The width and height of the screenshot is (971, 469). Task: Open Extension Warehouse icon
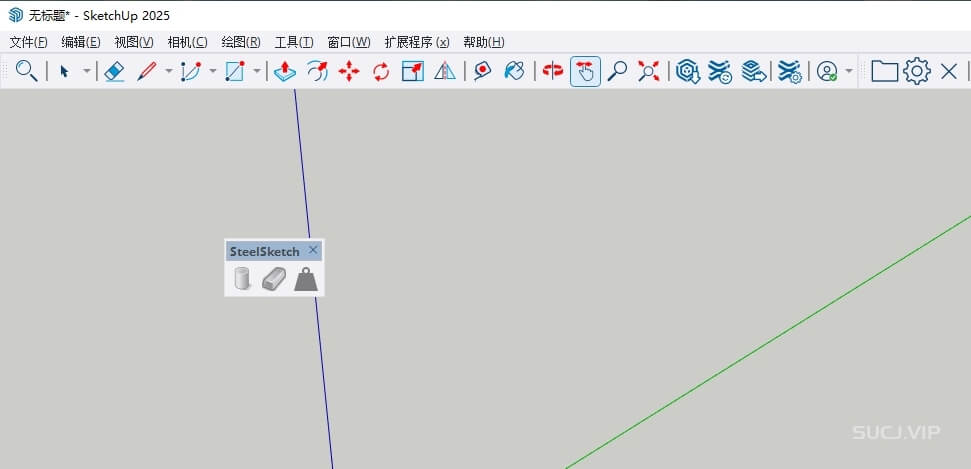pos(720,71)
